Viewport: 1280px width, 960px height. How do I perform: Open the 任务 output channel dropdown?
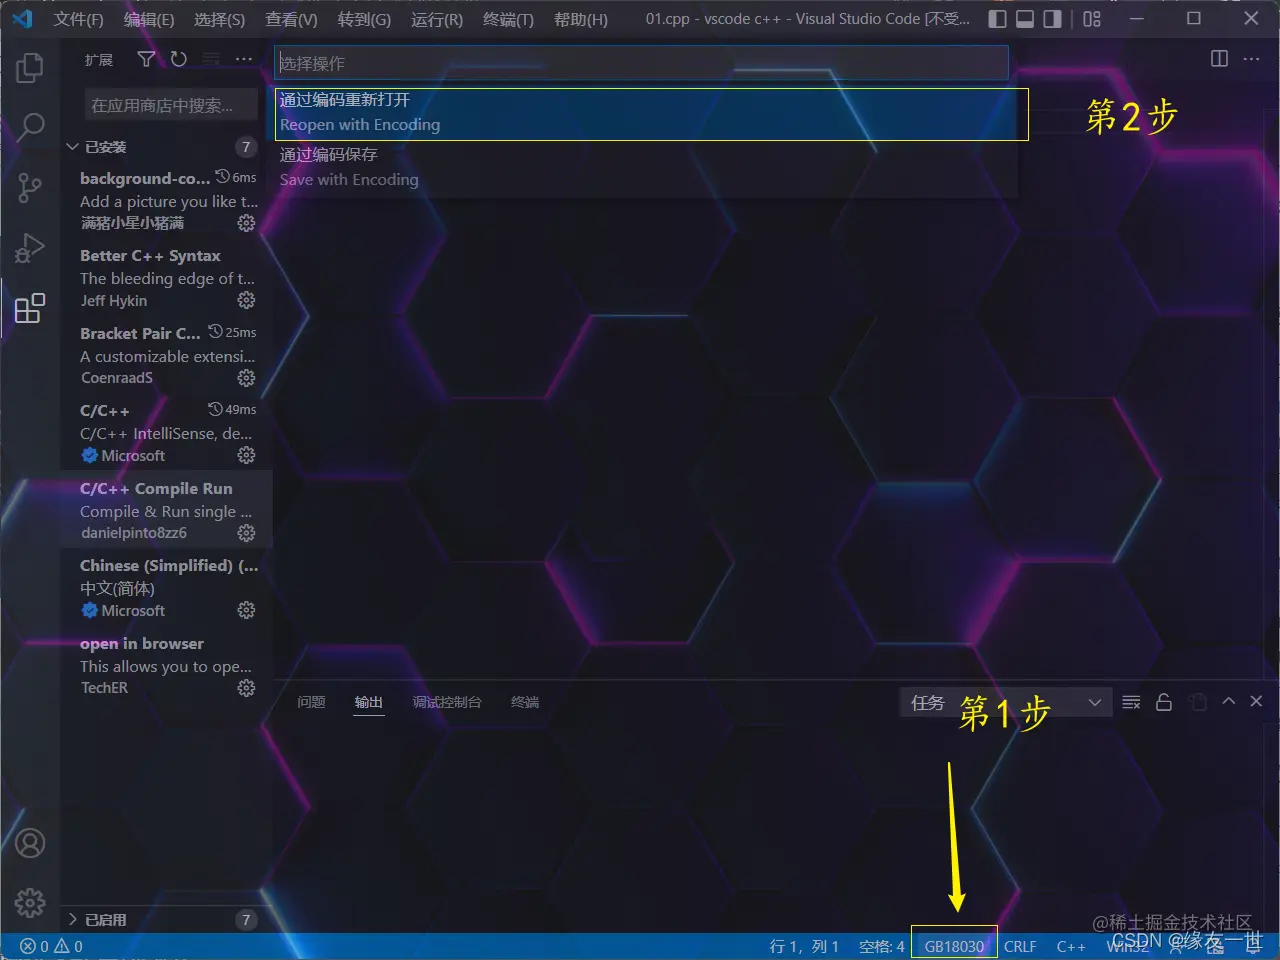pos(1004,703)
